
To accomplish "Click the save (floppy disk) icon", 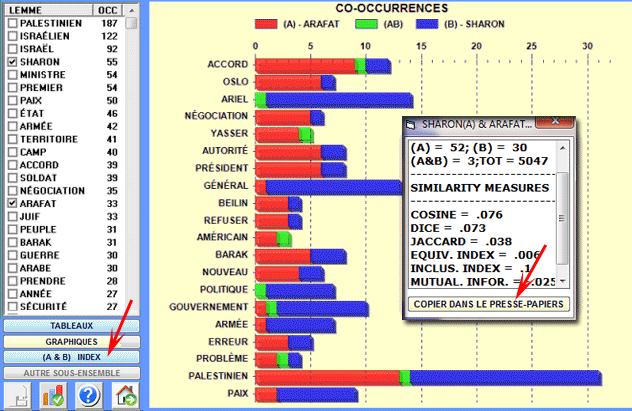I will 19,395.
